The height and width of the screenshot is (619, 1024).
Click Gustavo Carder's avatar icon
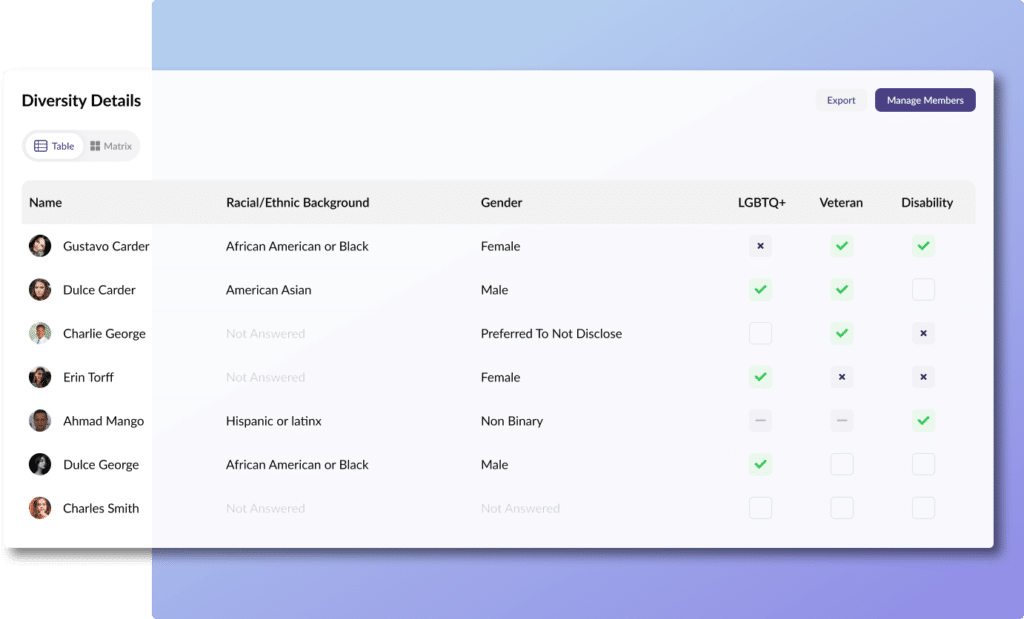click(x=40, y=246)
